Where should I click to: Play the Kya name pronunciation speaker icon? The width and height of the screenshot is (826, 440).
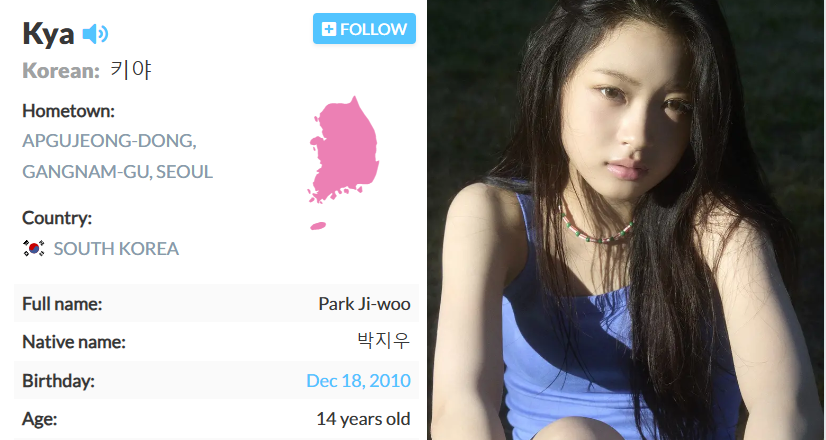point(95,34)
